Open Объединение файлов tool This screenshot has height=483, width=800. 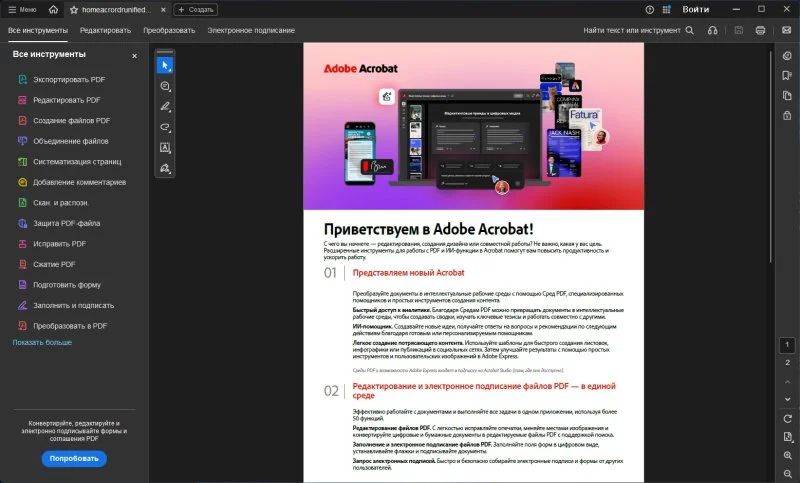[69, 141]
